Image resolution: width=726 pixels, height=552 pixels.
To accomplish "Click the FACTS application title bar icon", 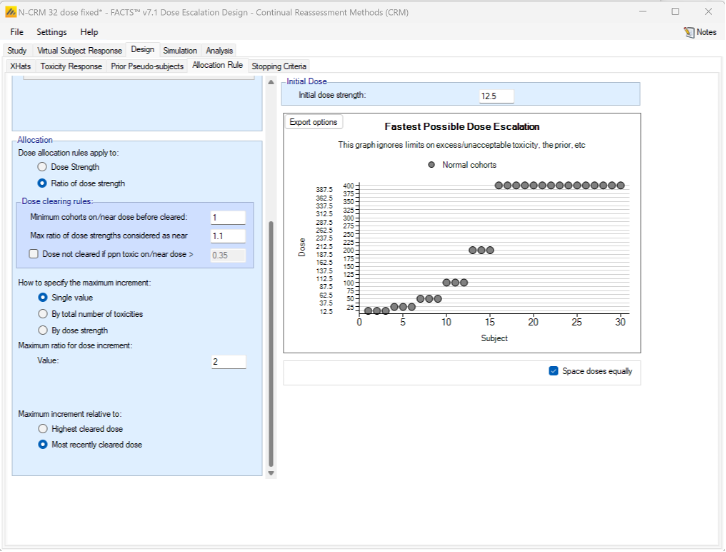I will click(x=11, y=11).
